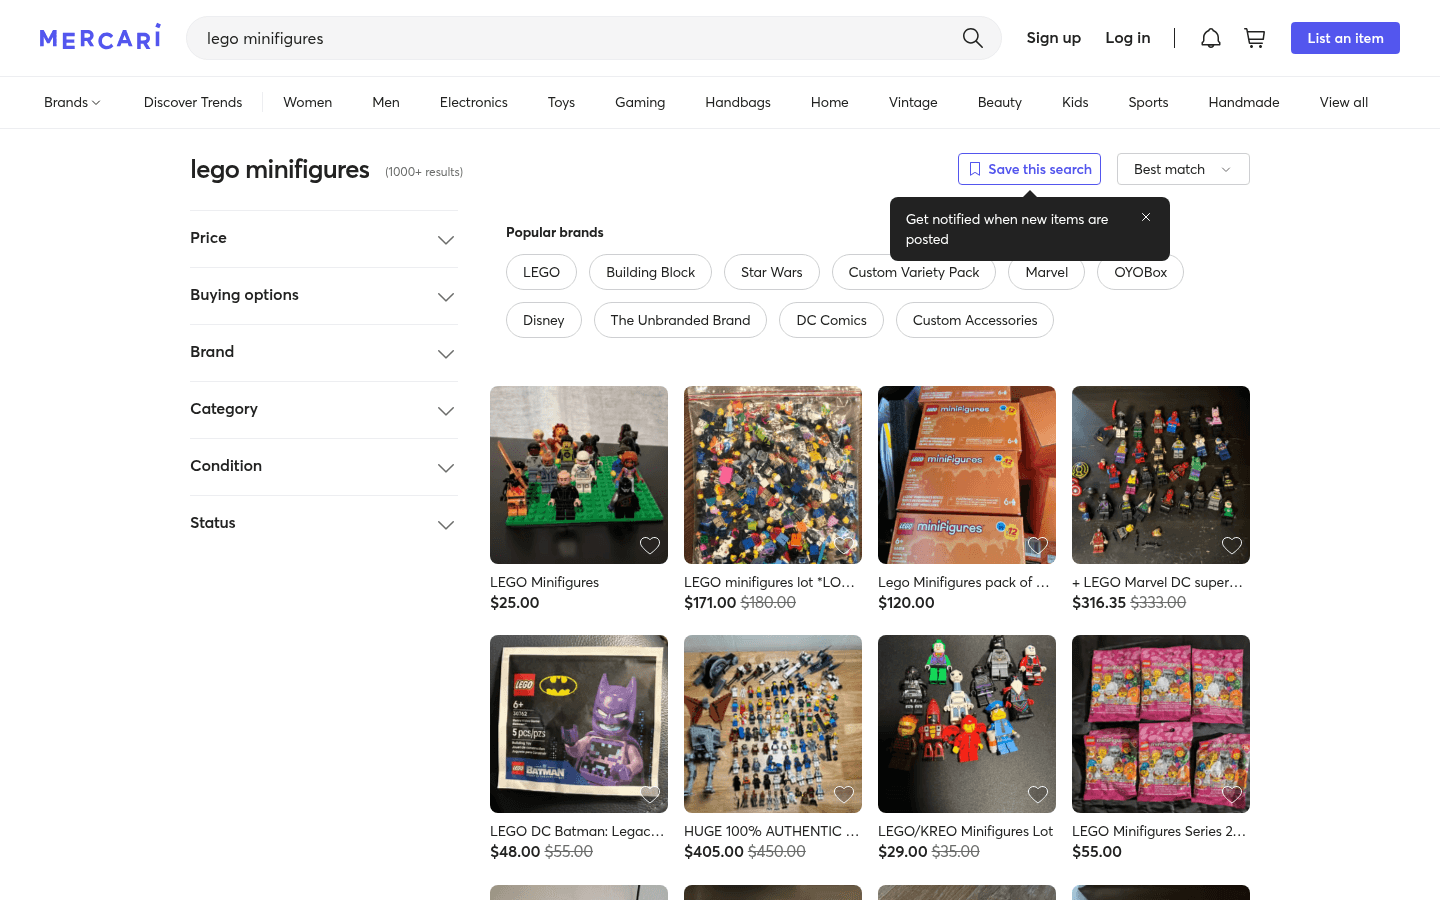The height and width of the screenshot is (900, 1440).
Task: Filter by Star Wars brand chip
Action: 772,272
